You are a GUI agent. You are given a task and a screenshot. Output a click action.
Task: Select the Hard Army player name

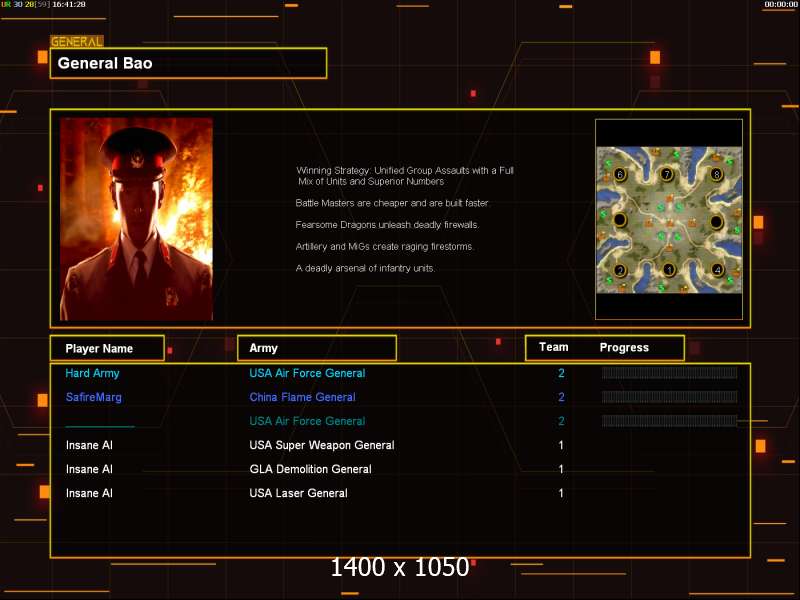(92, 373)
